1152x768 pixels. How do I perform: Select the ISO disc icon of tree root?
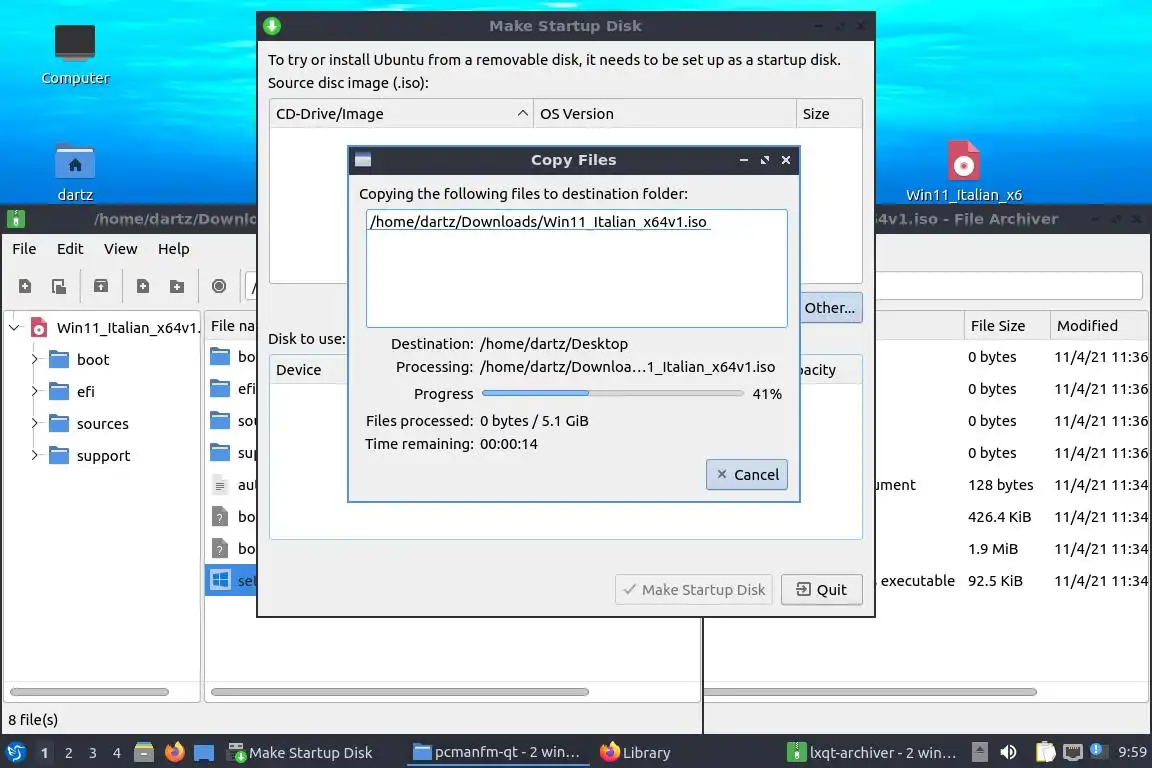coord(39,327)
